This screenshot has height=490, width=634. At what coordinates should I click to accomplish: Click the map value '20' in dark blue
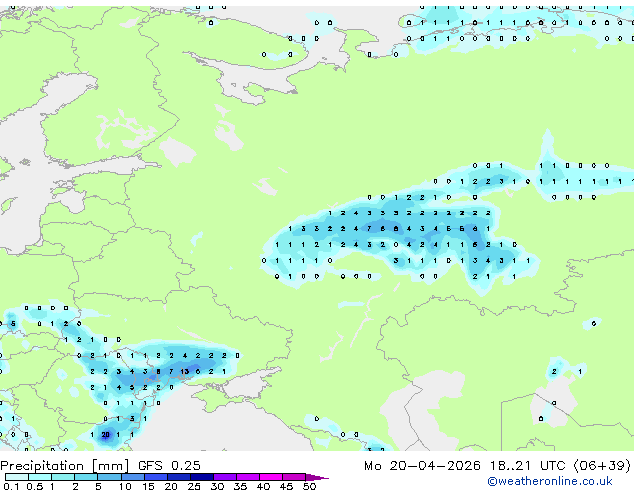105,435
